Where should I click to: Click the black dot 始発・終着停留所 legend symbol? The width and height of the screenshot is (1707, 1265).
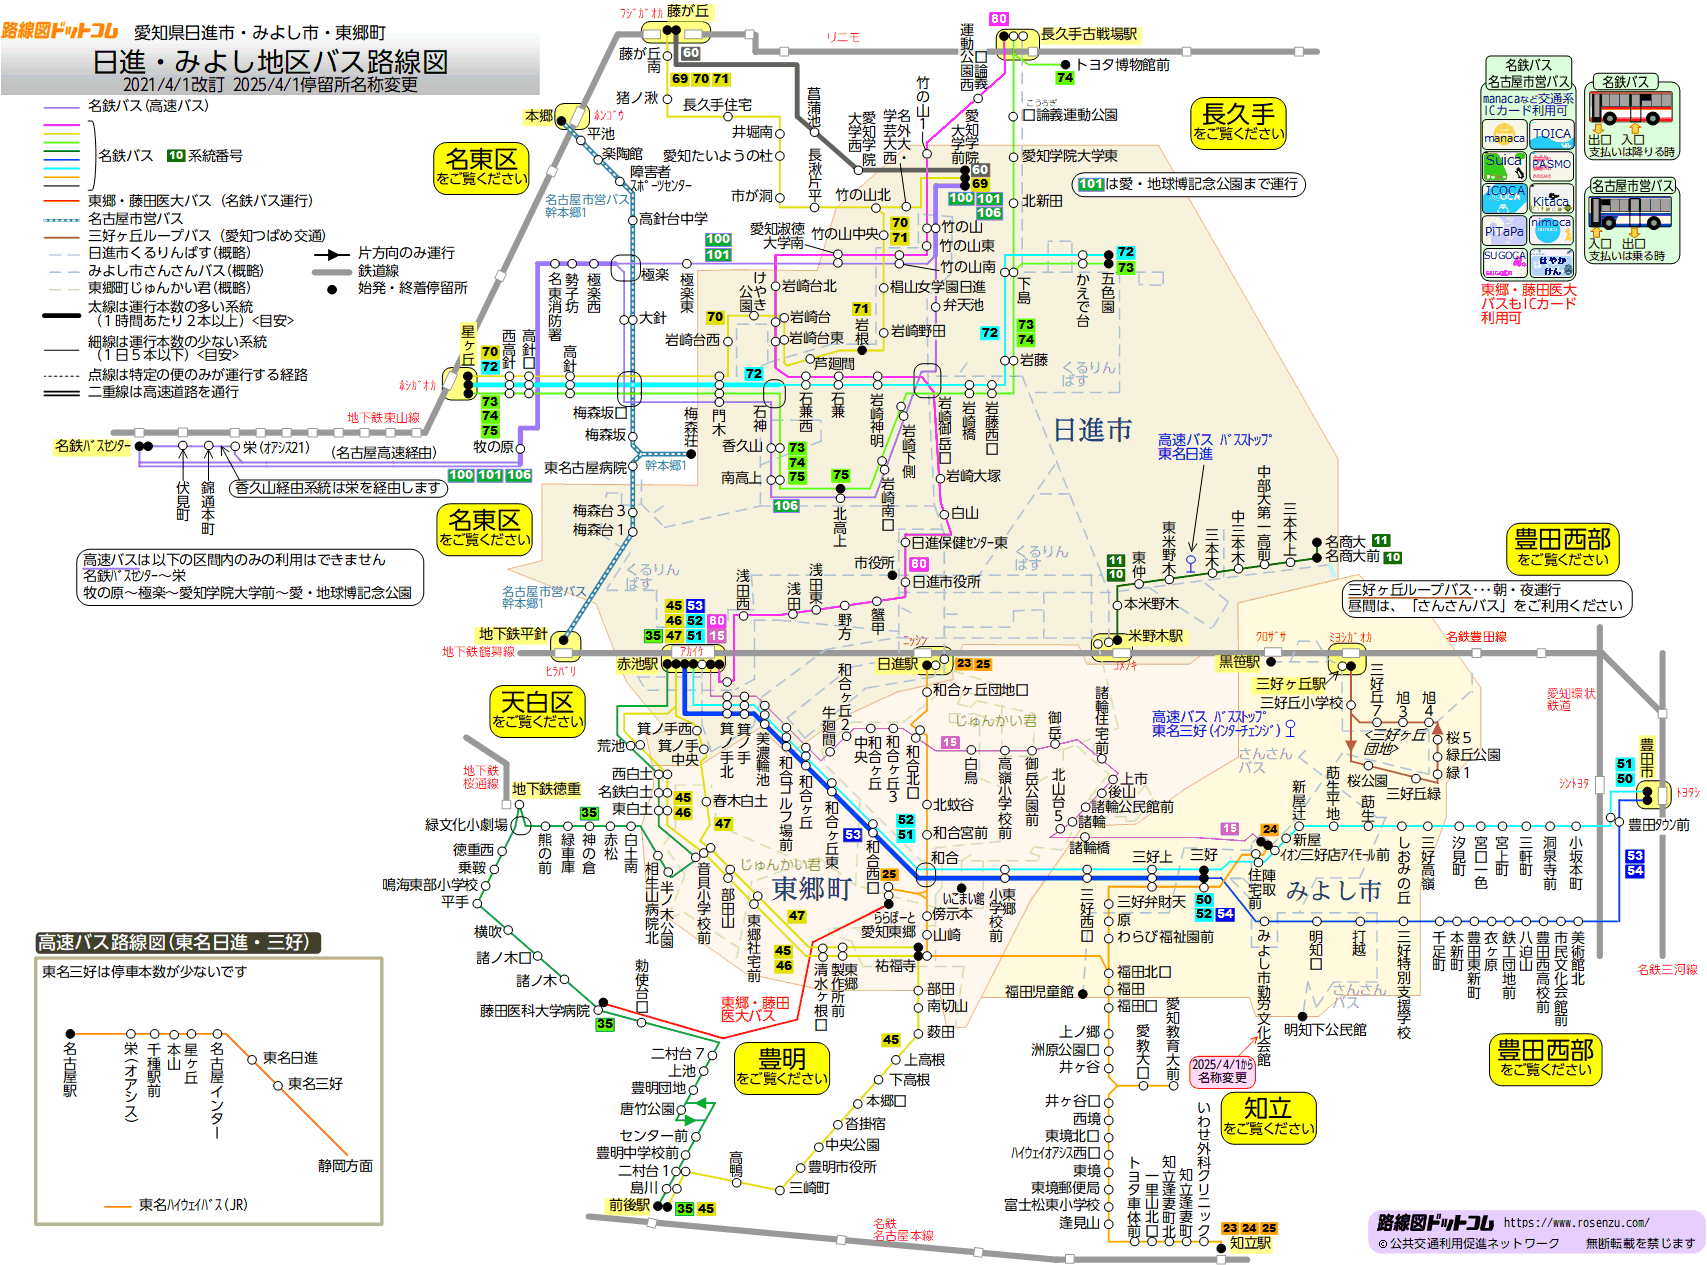[x=332, y=289]
